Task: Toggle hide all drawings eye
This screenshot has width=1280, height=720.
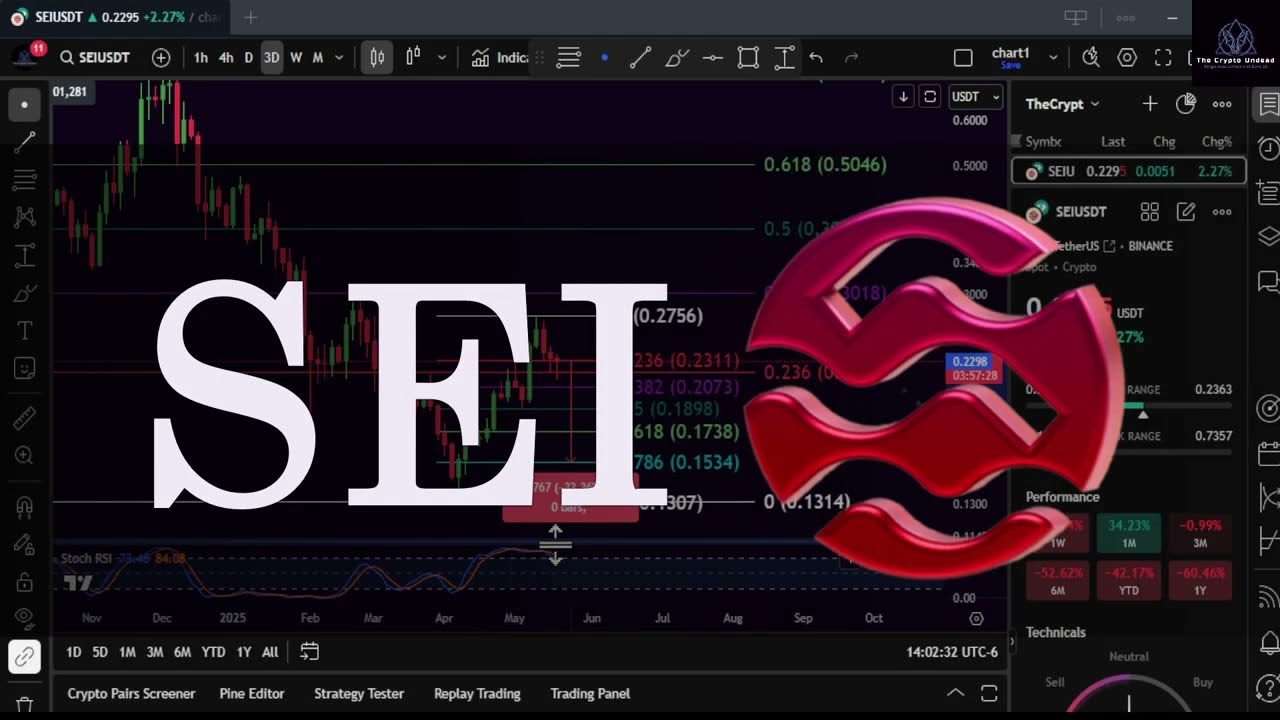Action: 24,618
